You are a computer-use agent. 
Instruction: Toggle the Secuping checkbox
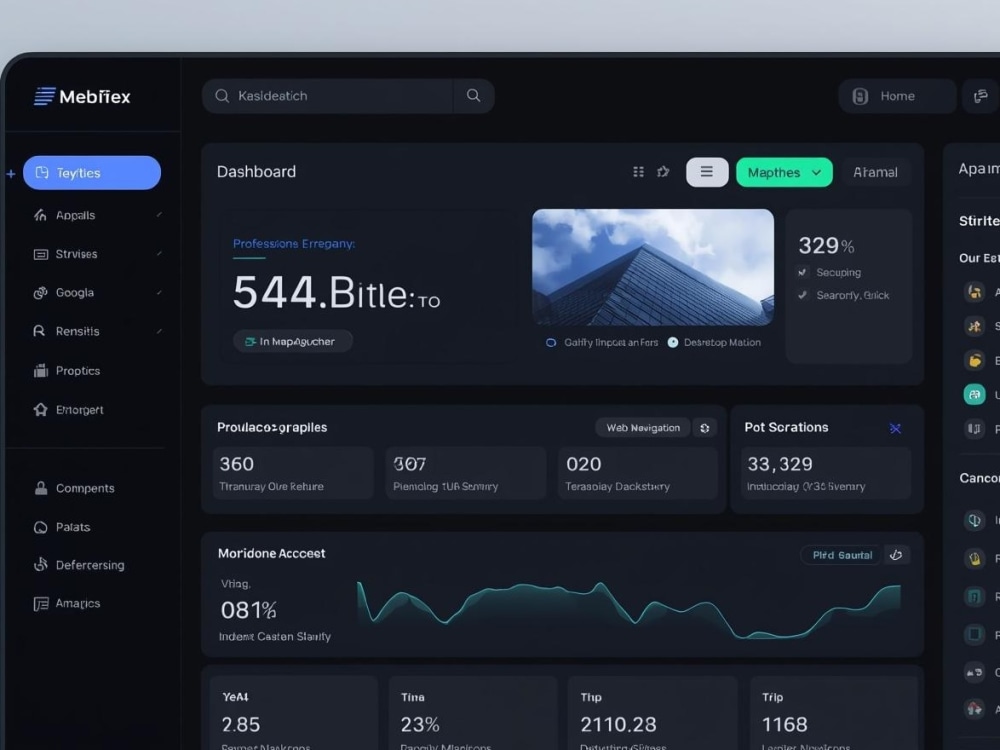[x=802, y=272]
